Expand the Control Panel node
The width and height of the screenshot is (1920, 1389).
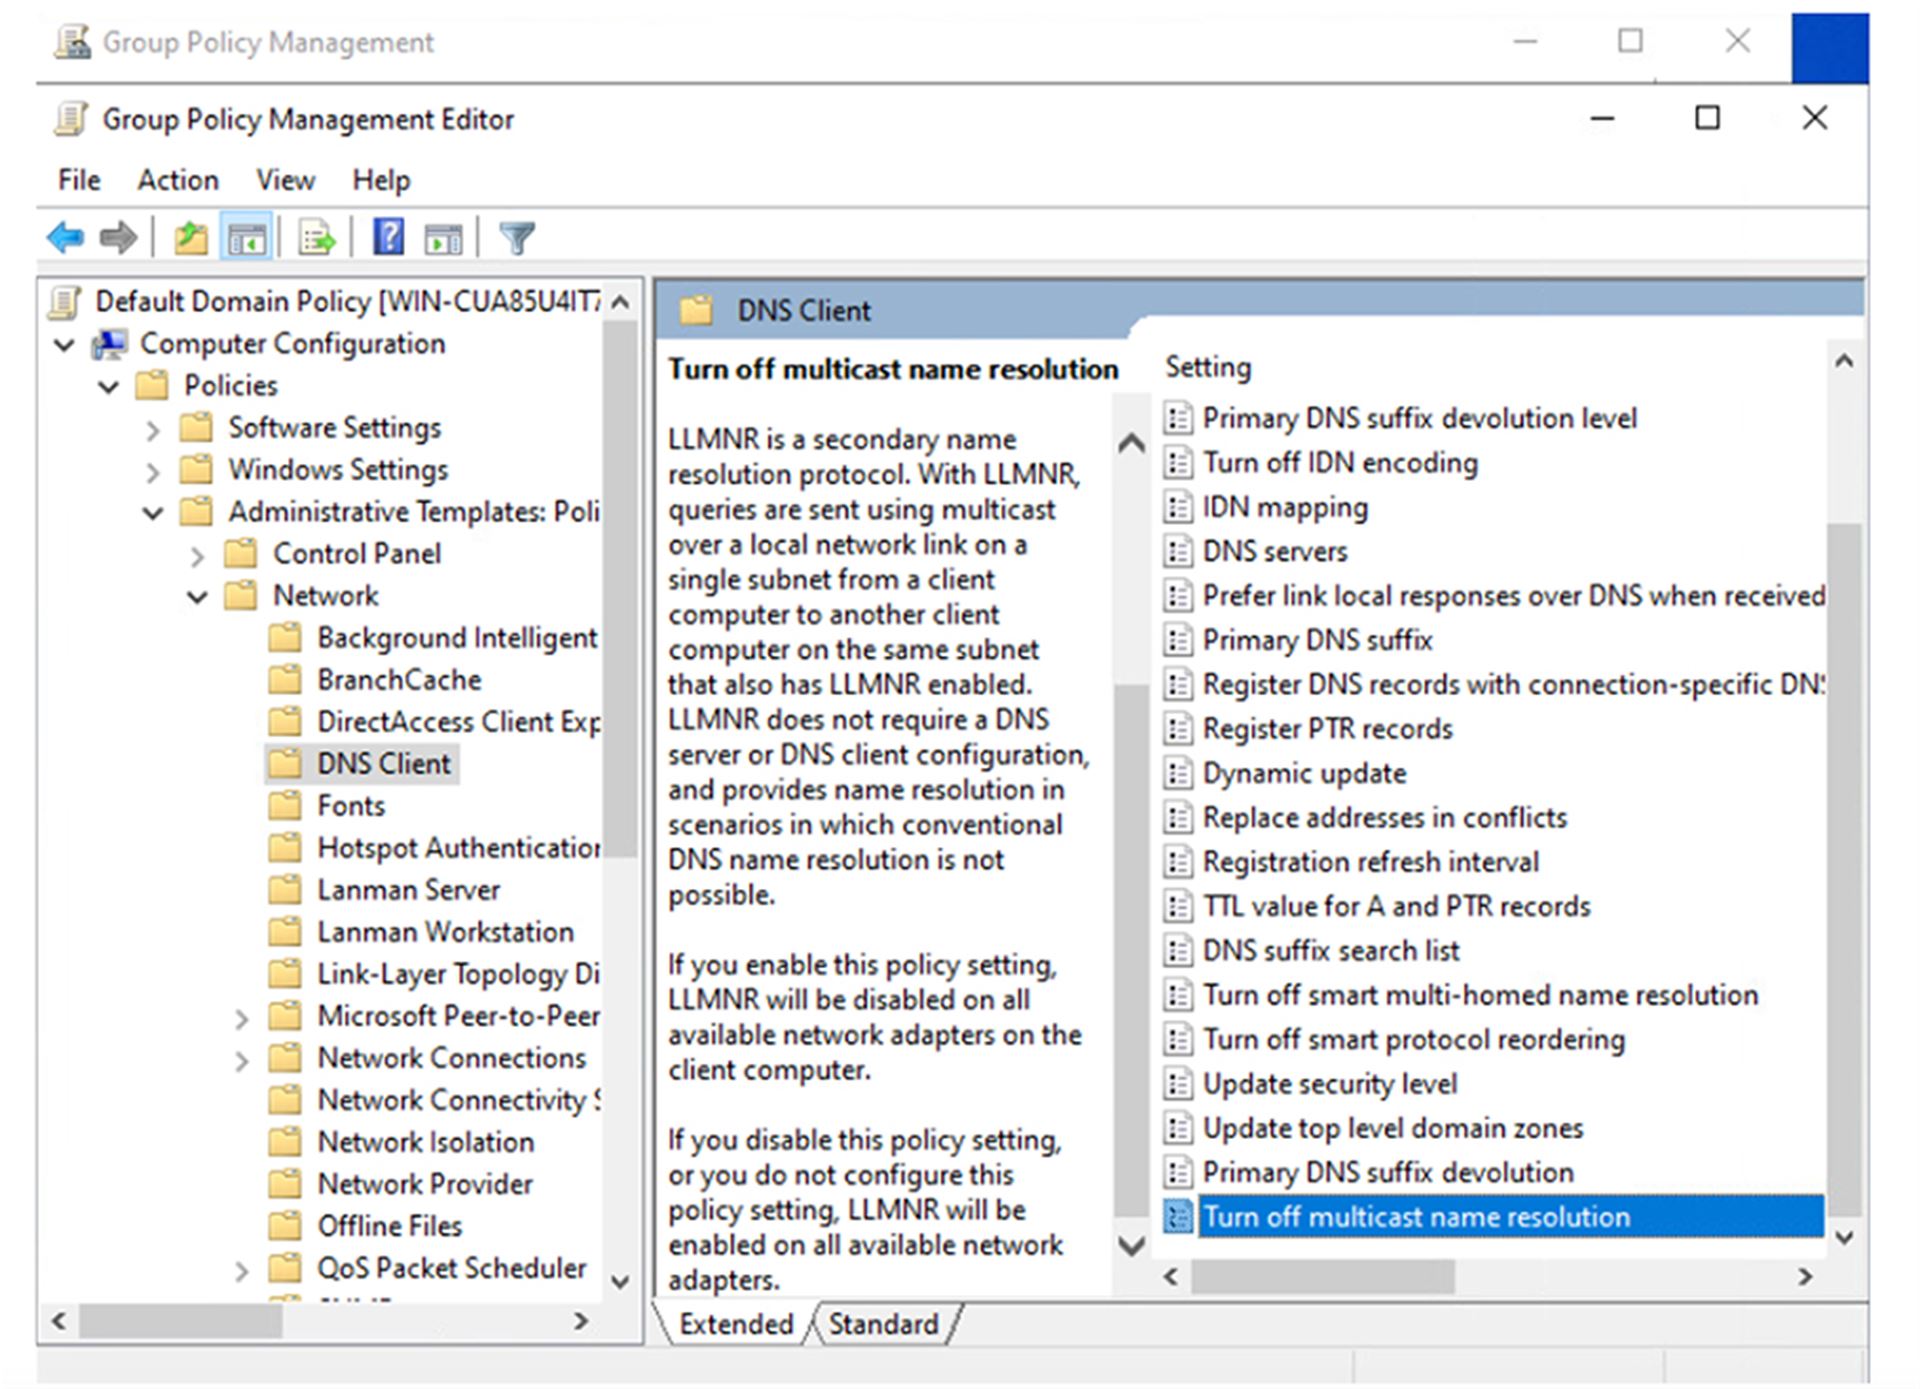click(197, 556)
